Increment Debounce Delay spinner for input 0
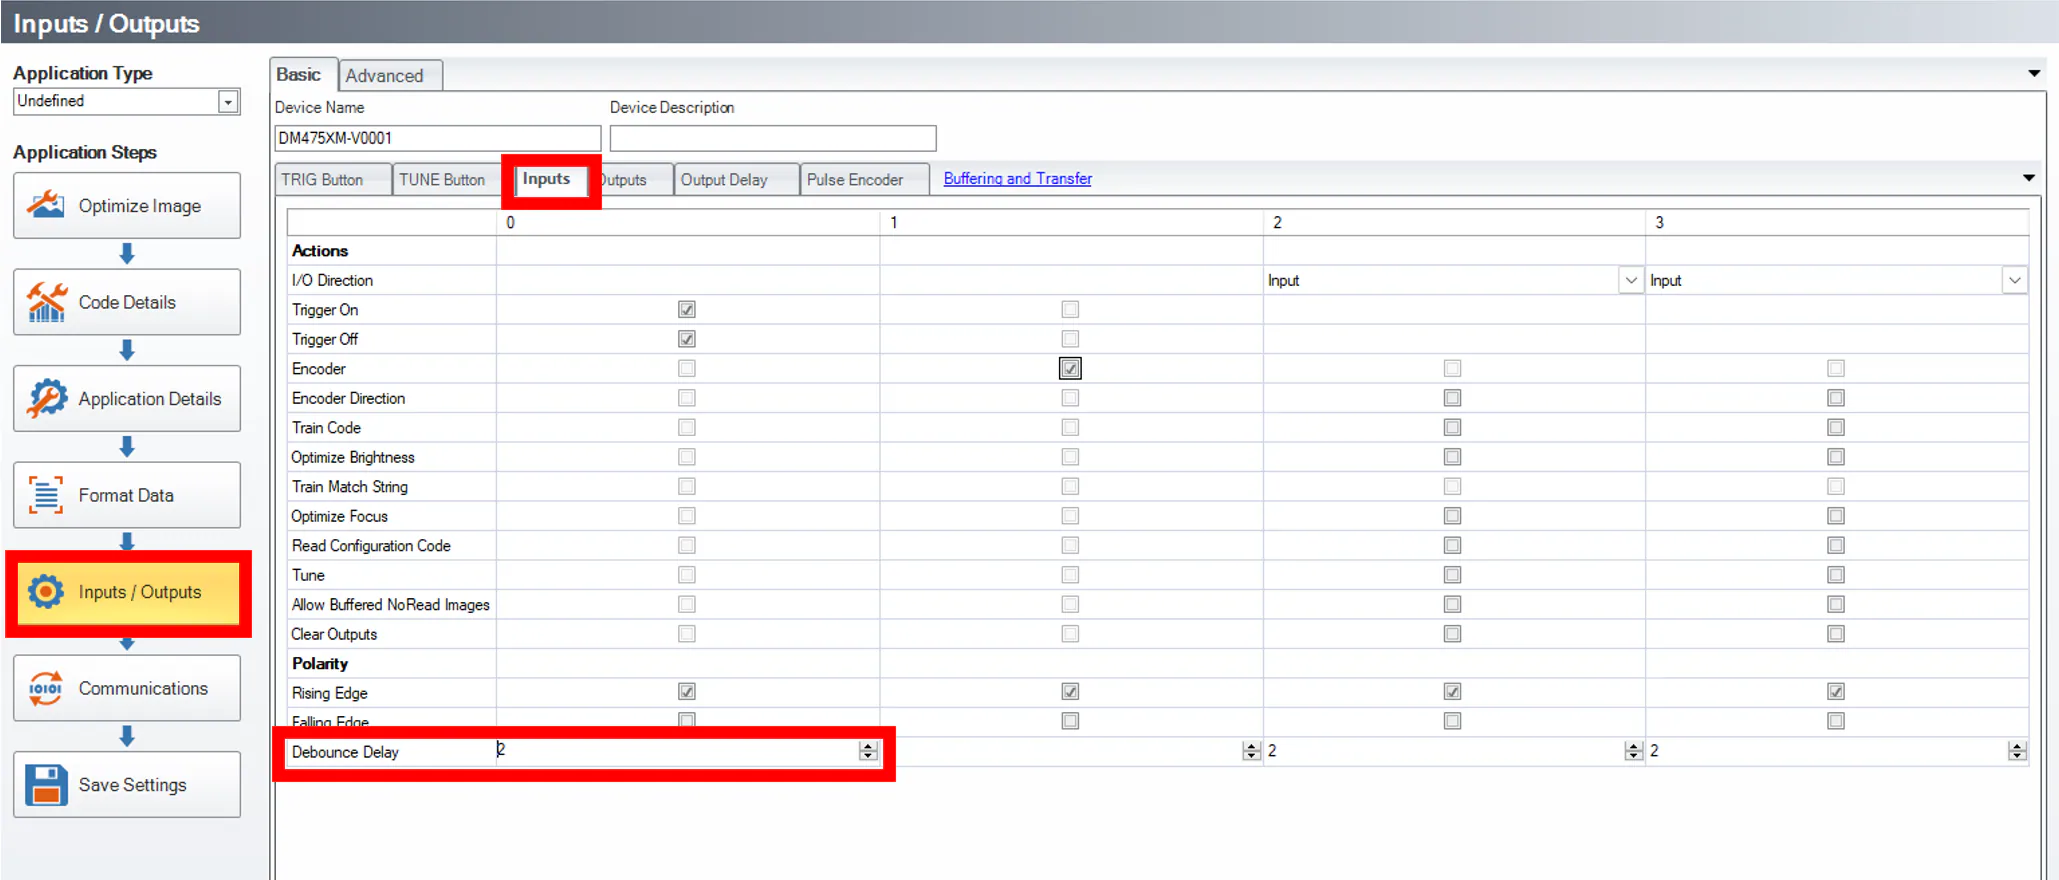This screenshot has width=2059, height=880. click(x=868, y=746)
